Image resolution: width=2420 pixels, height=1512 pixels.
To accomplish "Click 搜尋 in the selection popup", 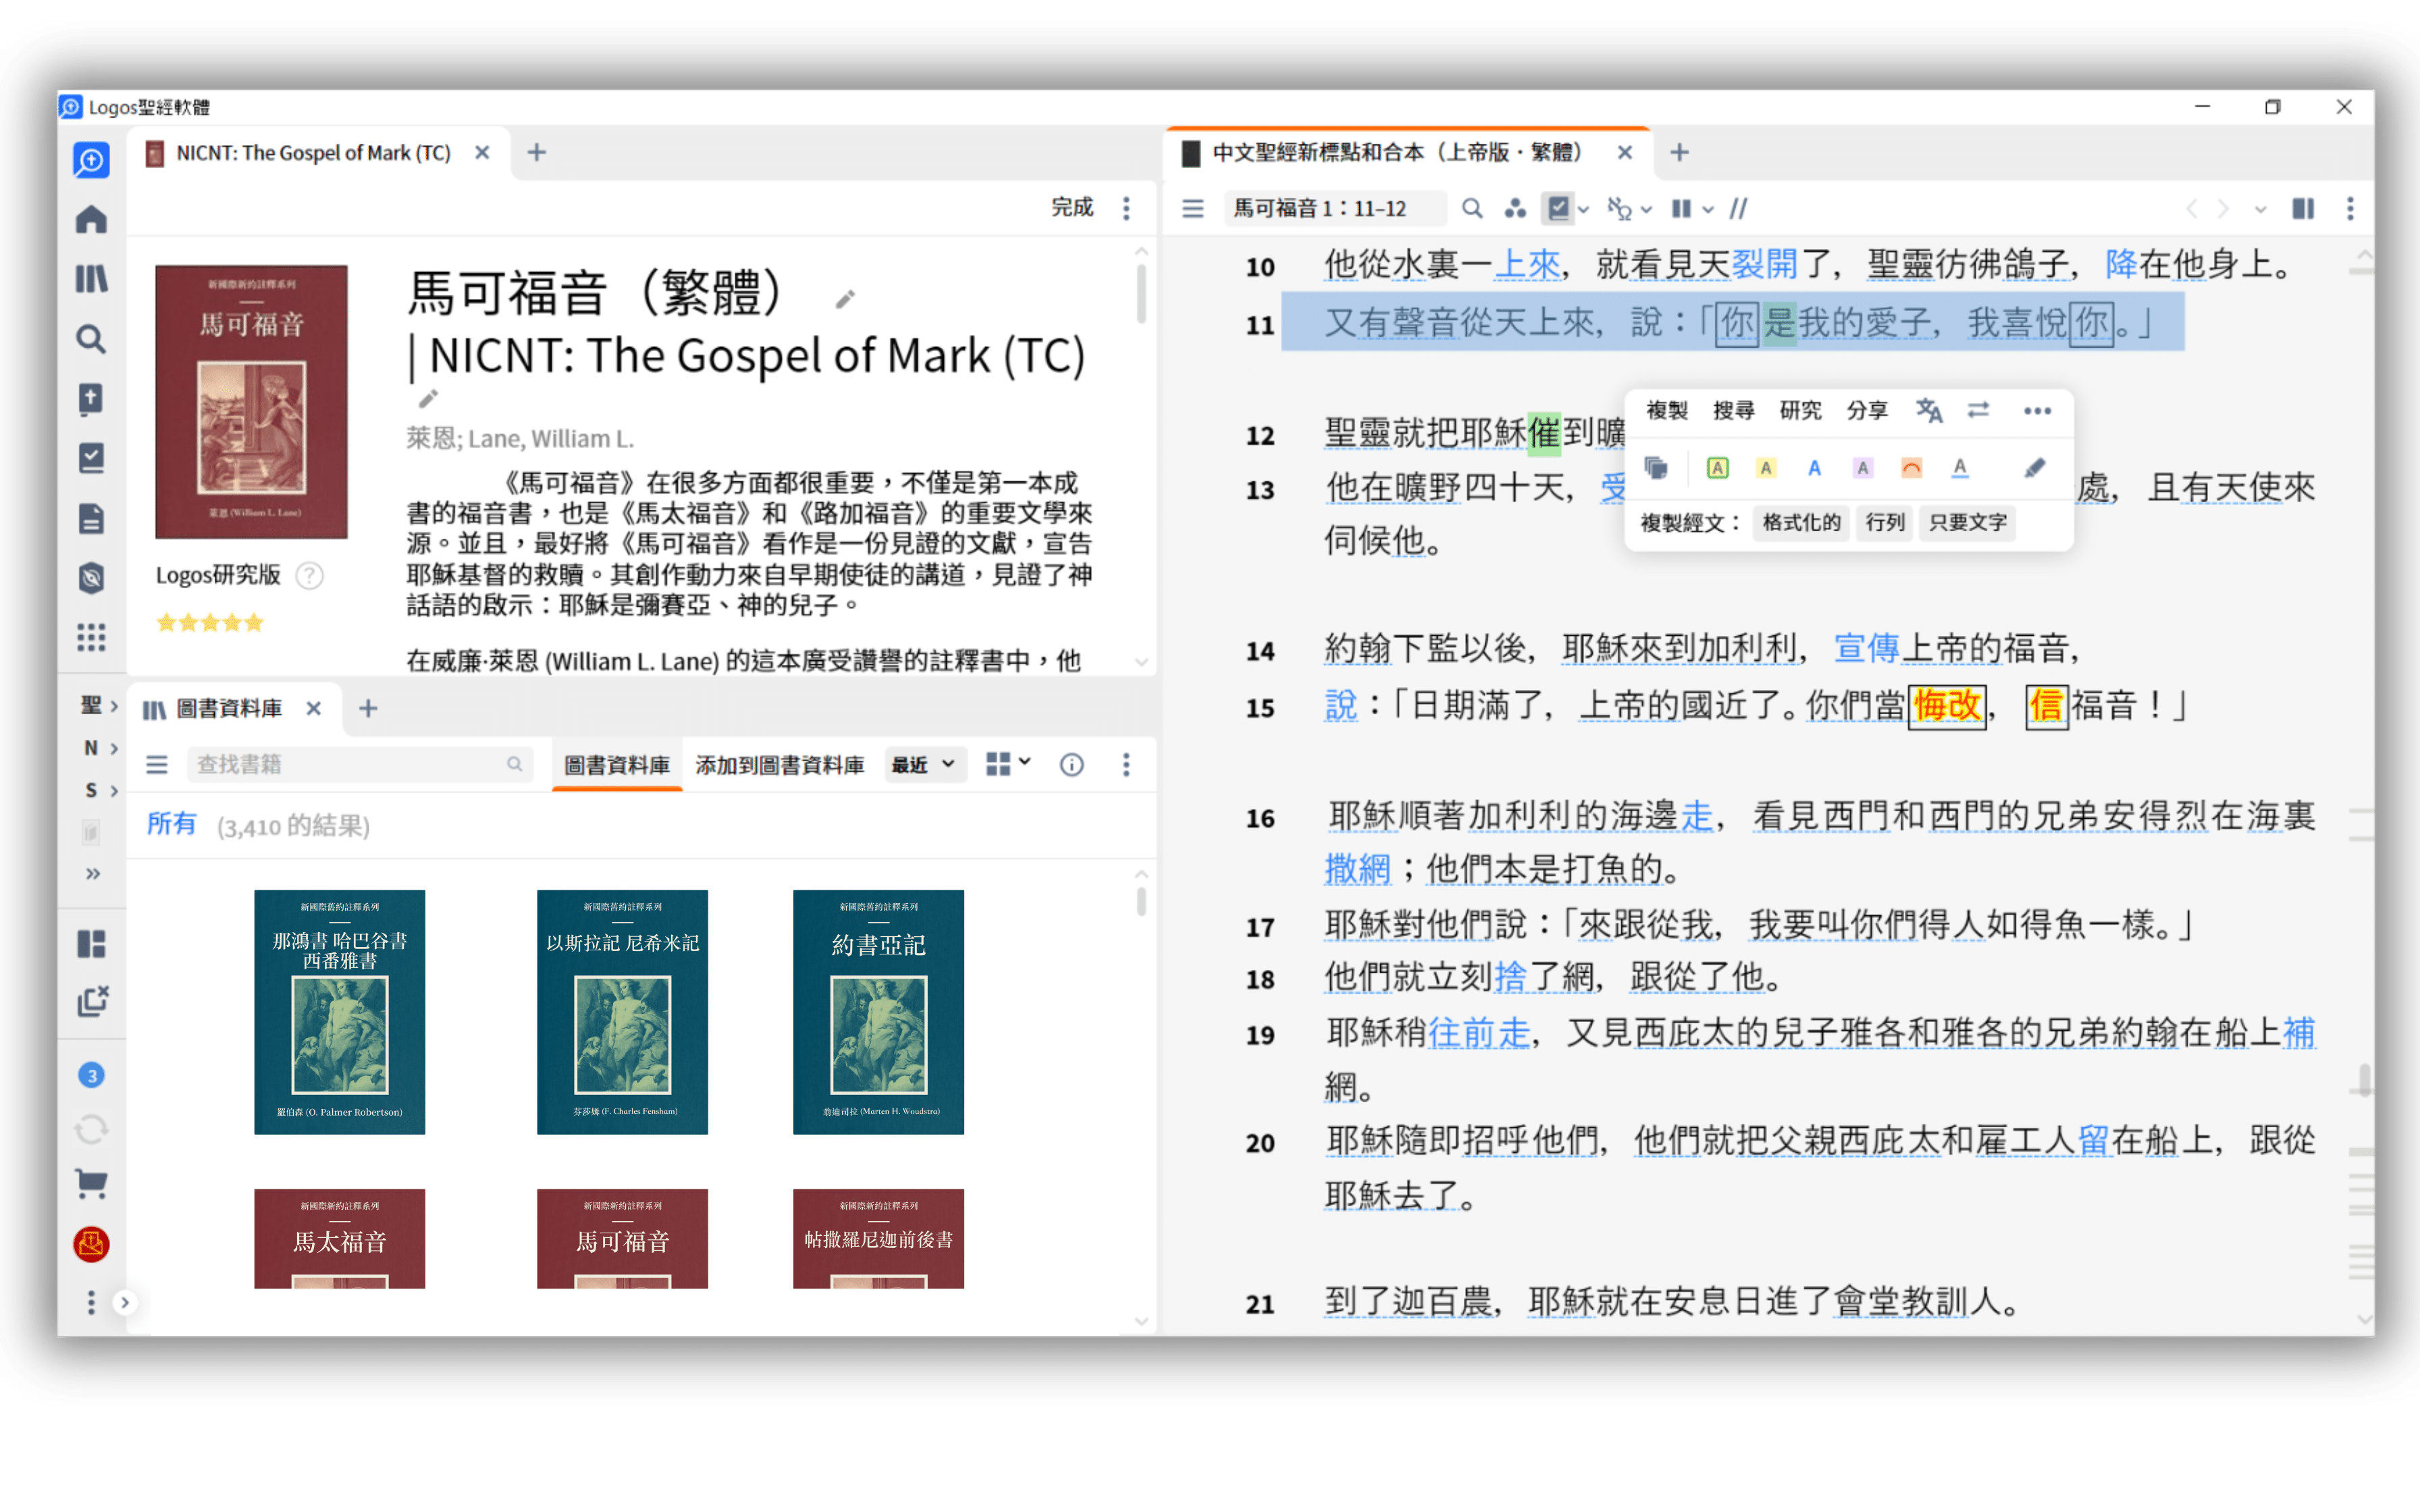I will pyautogui.click(x=1733, y=410).
